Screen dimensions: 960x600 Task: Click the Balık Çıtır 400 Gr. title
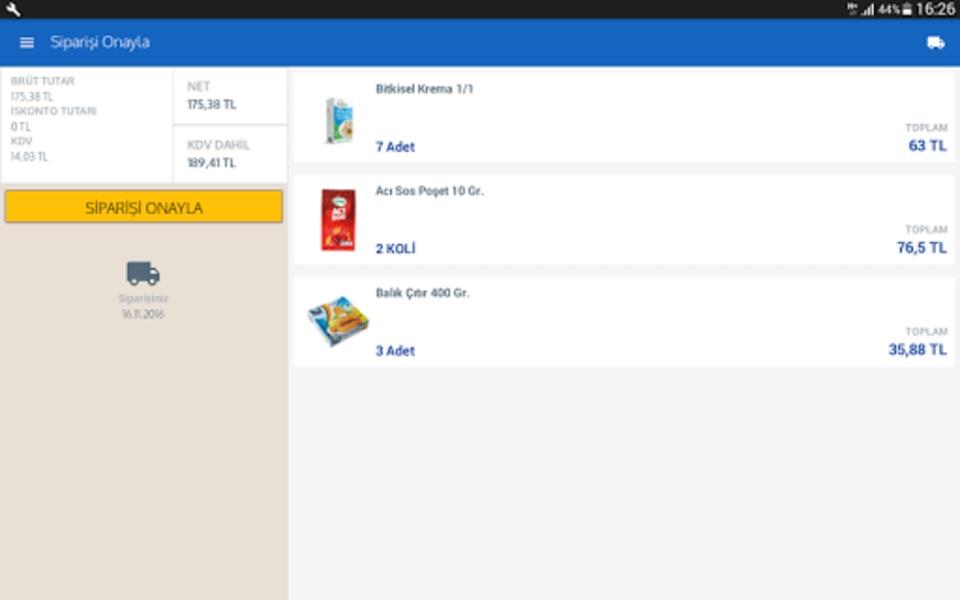tap(422, 293)
